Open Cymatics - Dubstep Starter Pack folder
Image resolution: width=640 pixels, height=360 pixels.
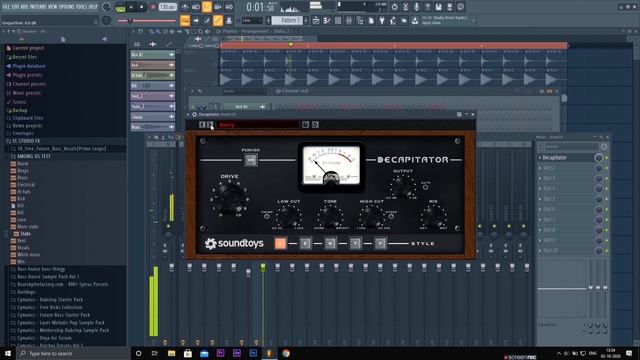(x=50, y=299)
